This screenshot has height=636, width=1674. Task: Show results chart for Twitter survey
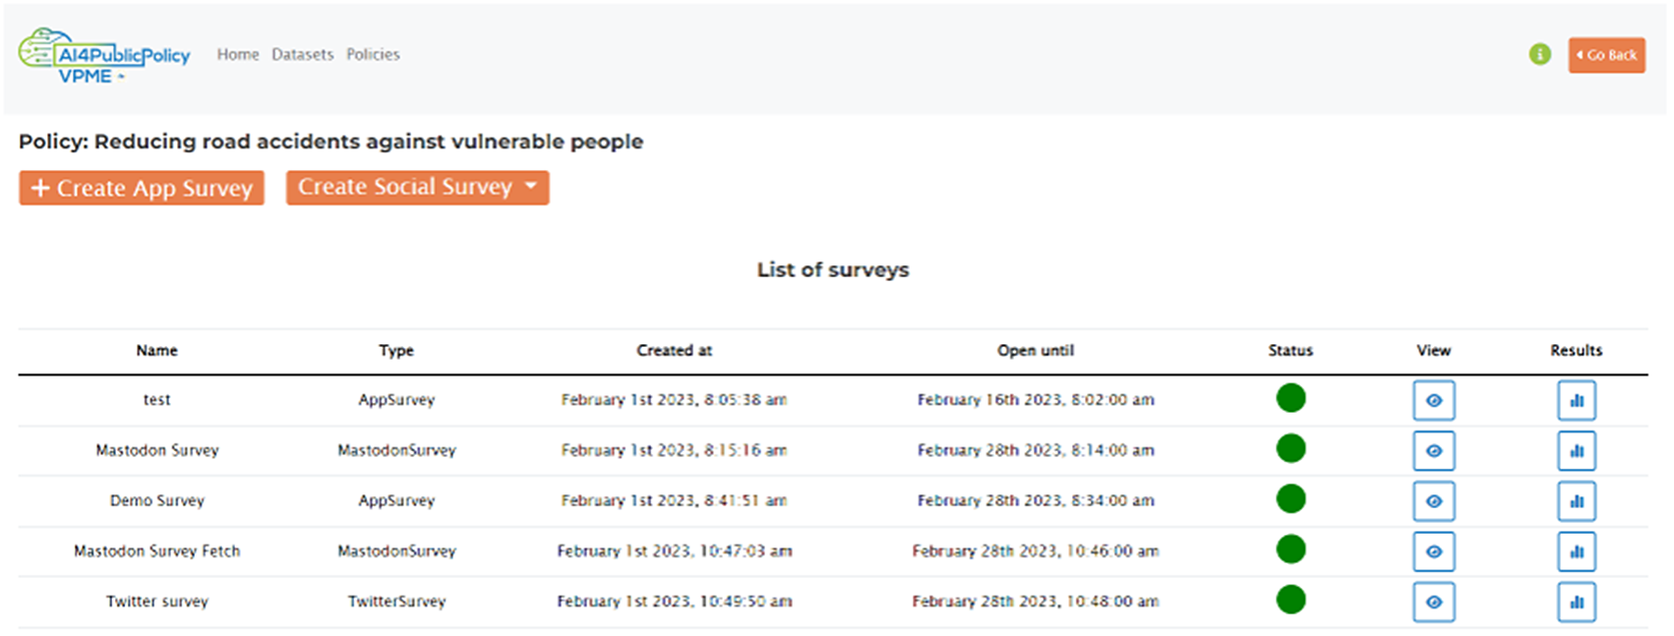tap(1576, 602)
